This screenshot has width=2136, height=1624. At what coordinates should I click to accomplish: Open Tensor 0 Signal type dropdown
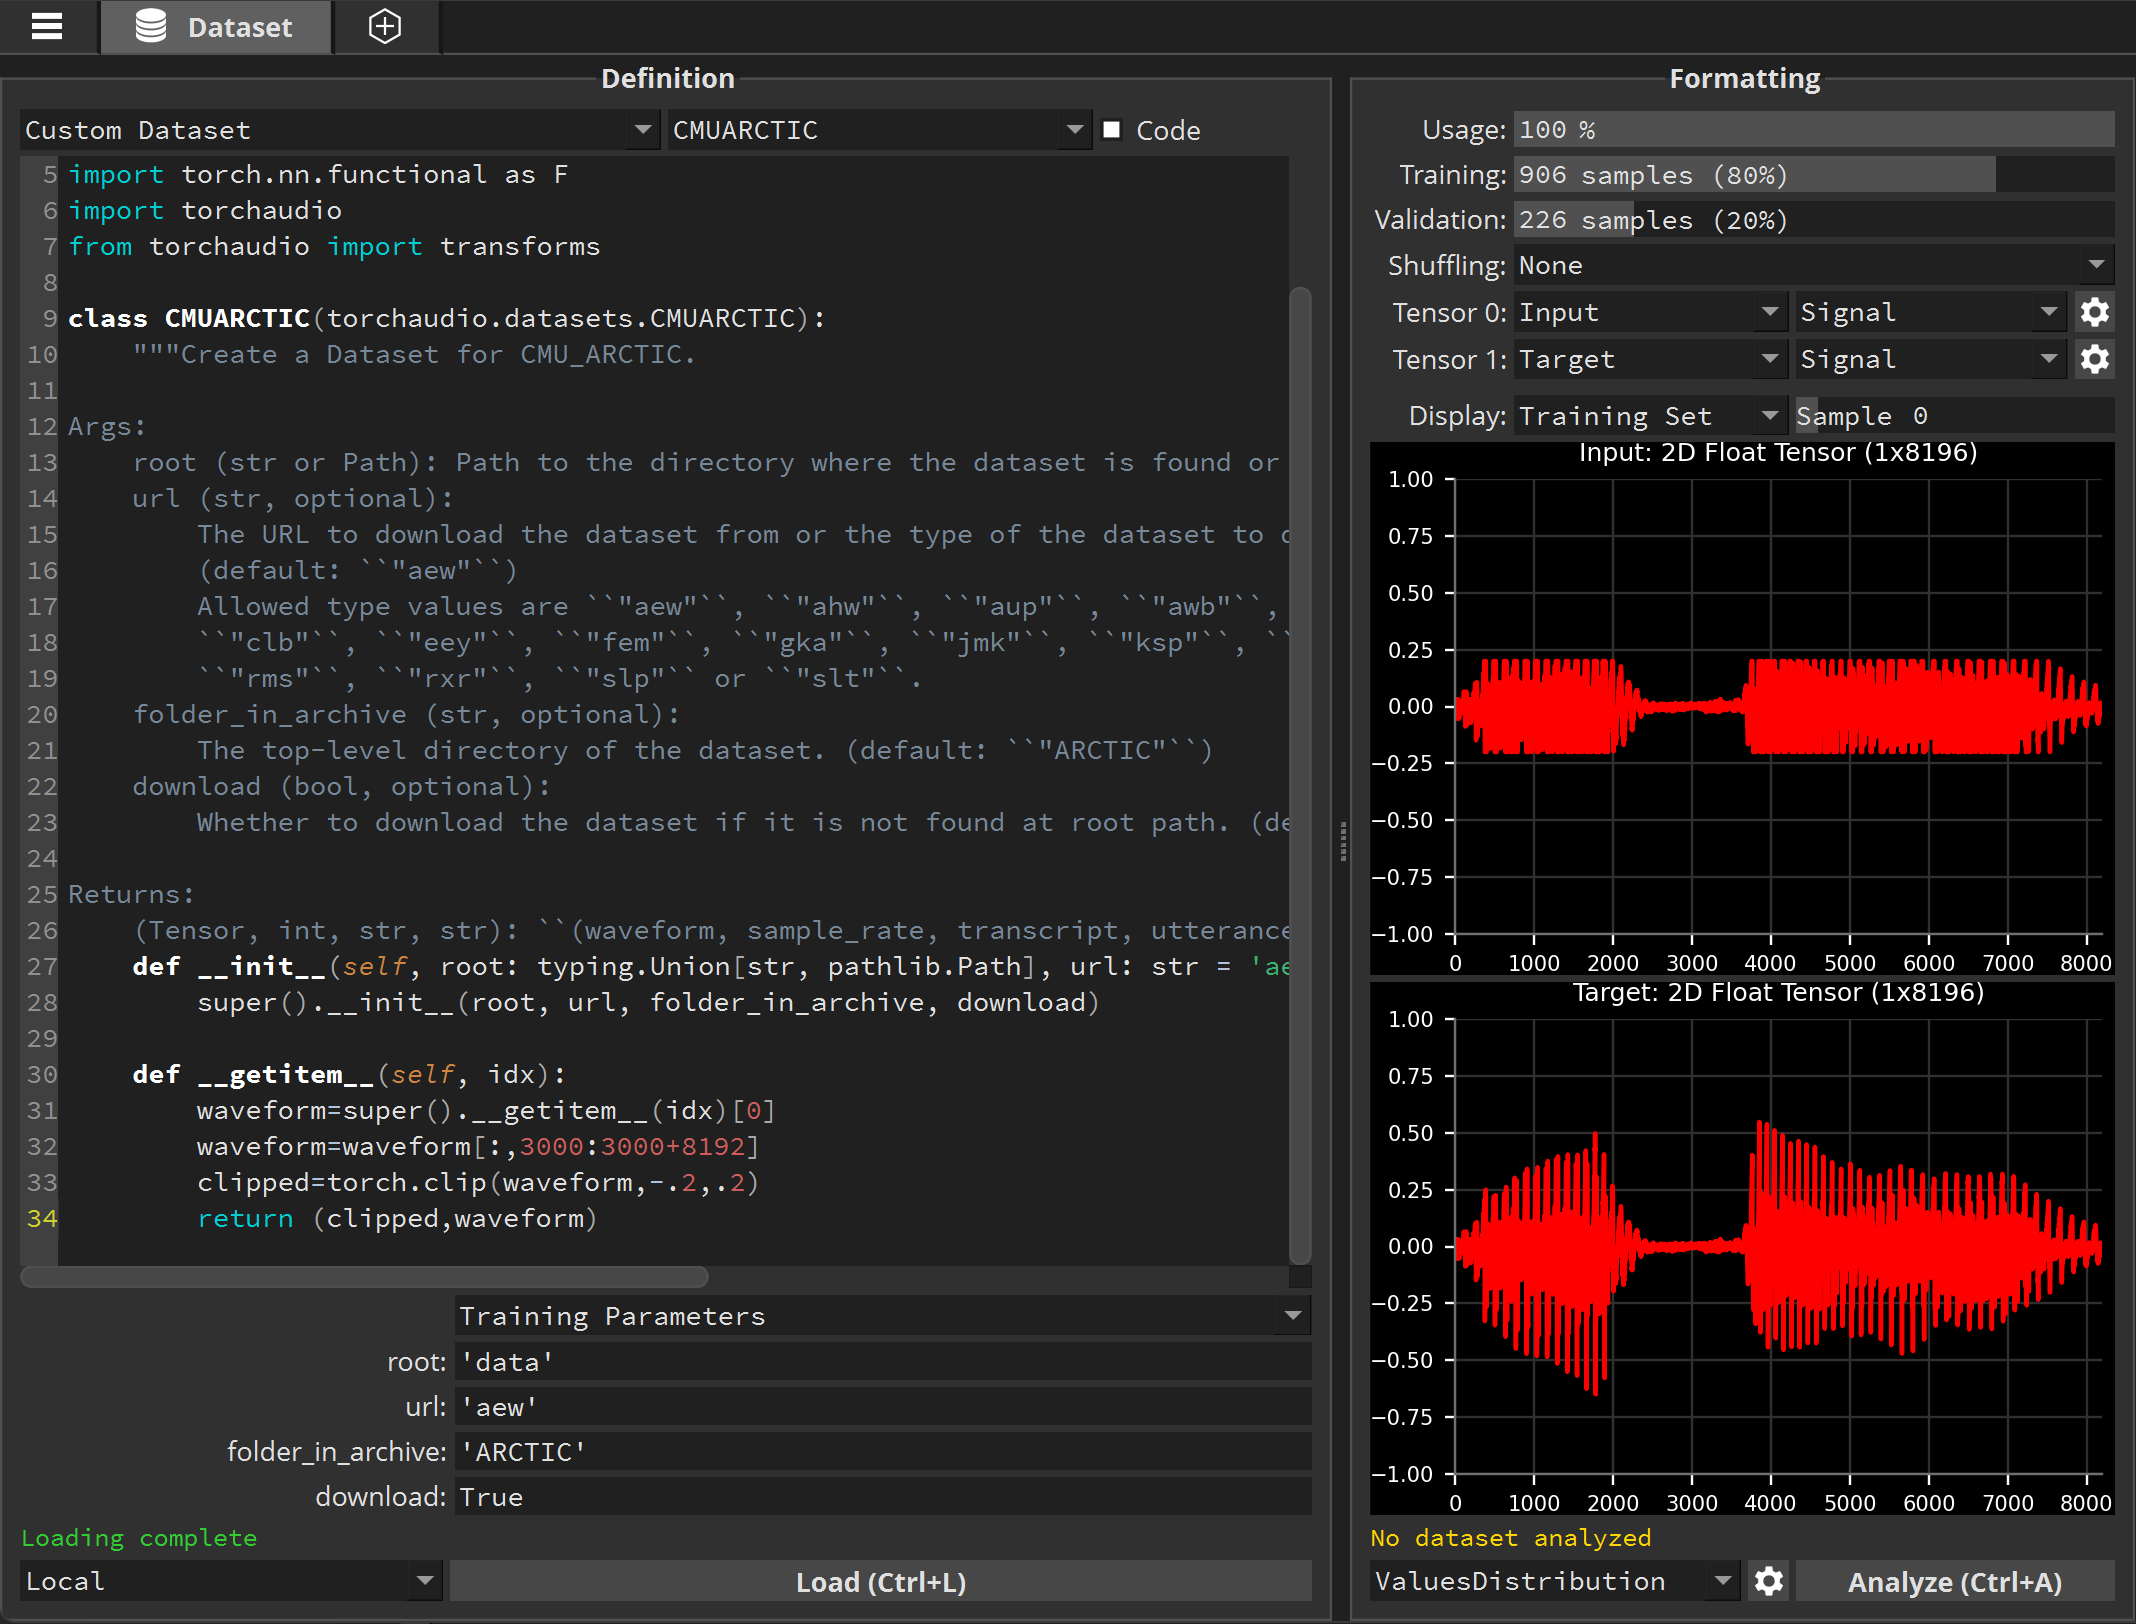[1931, 312]
